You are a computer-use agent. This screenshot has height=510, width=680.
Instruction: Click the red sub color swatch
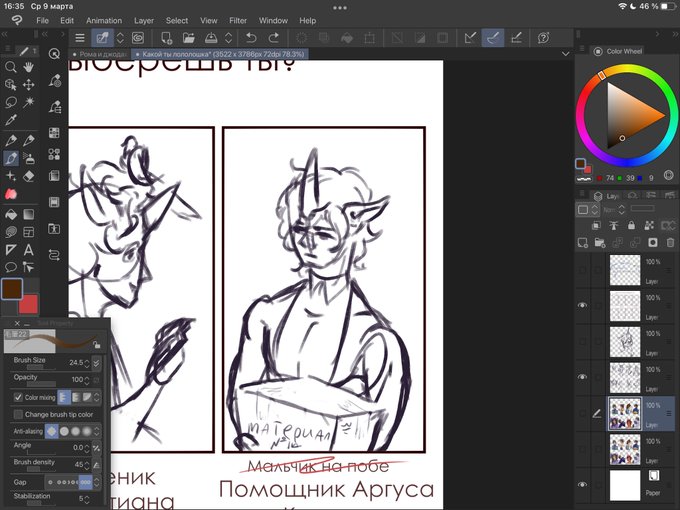click(x=29, y=304)
